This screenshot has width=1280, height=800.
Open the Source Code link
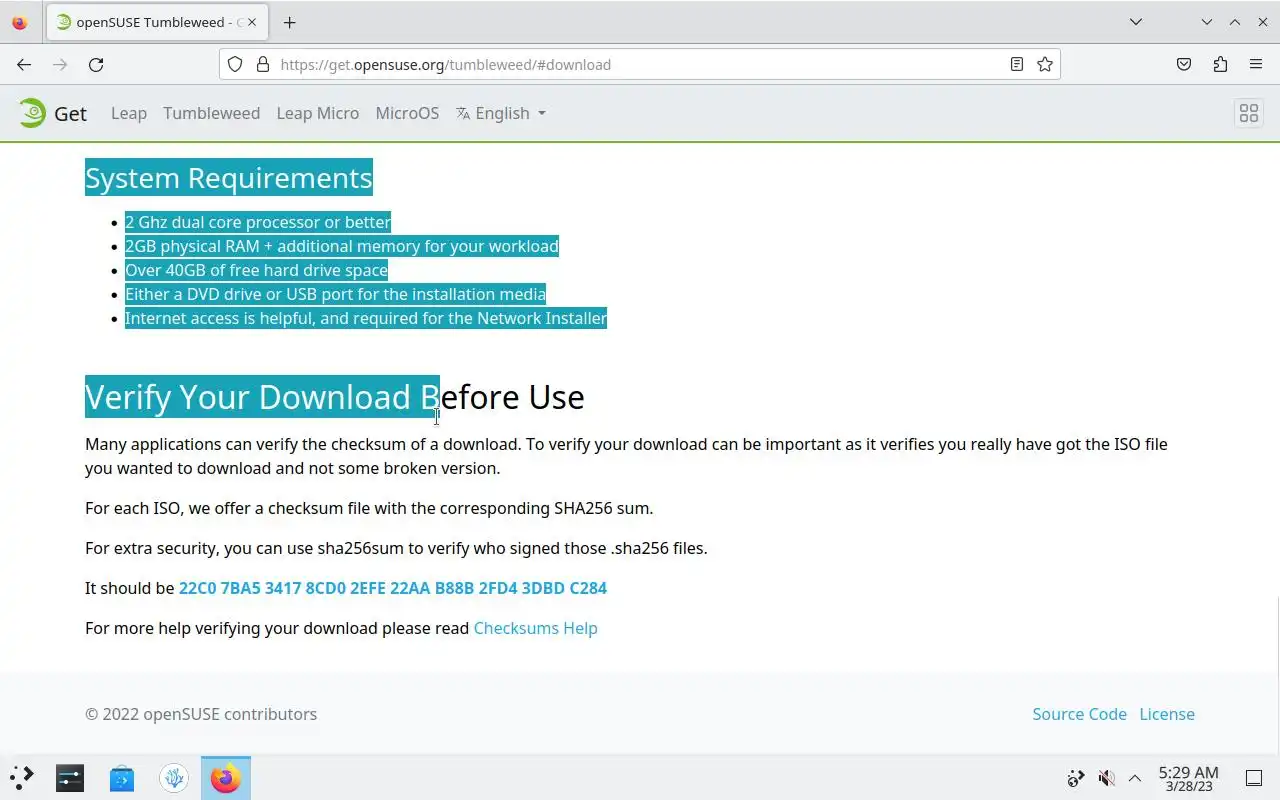point(1079,714)
